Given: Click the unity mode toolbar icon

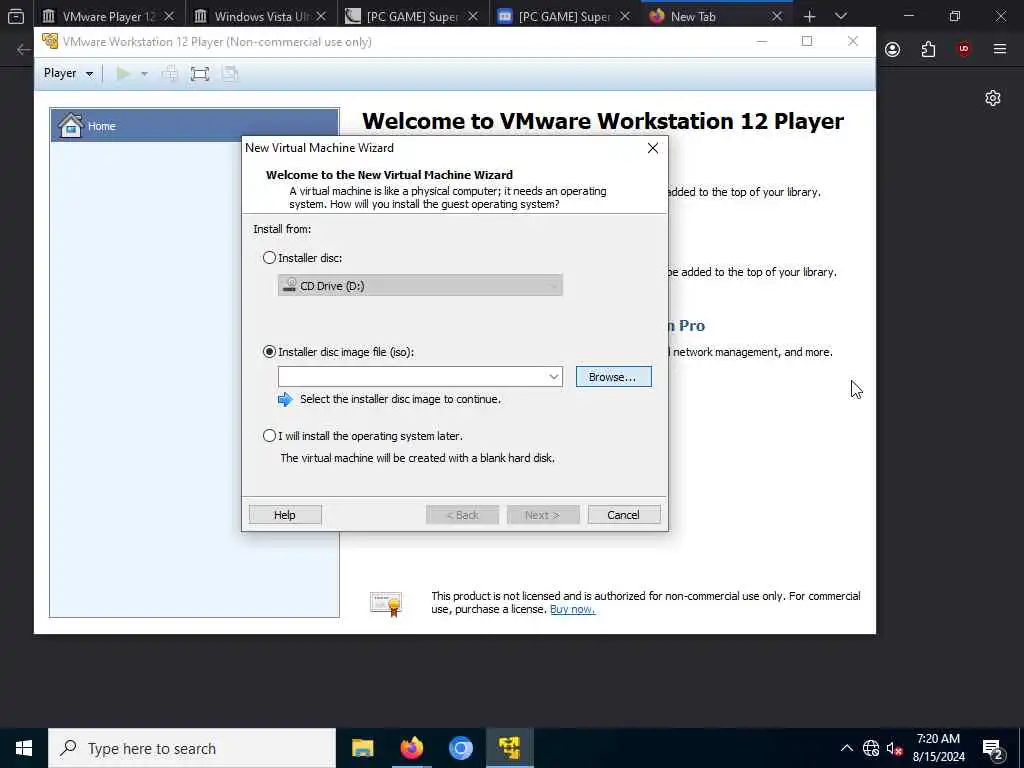Looking at the screenshot, I should pyautogui.click(x=230, y=74).
